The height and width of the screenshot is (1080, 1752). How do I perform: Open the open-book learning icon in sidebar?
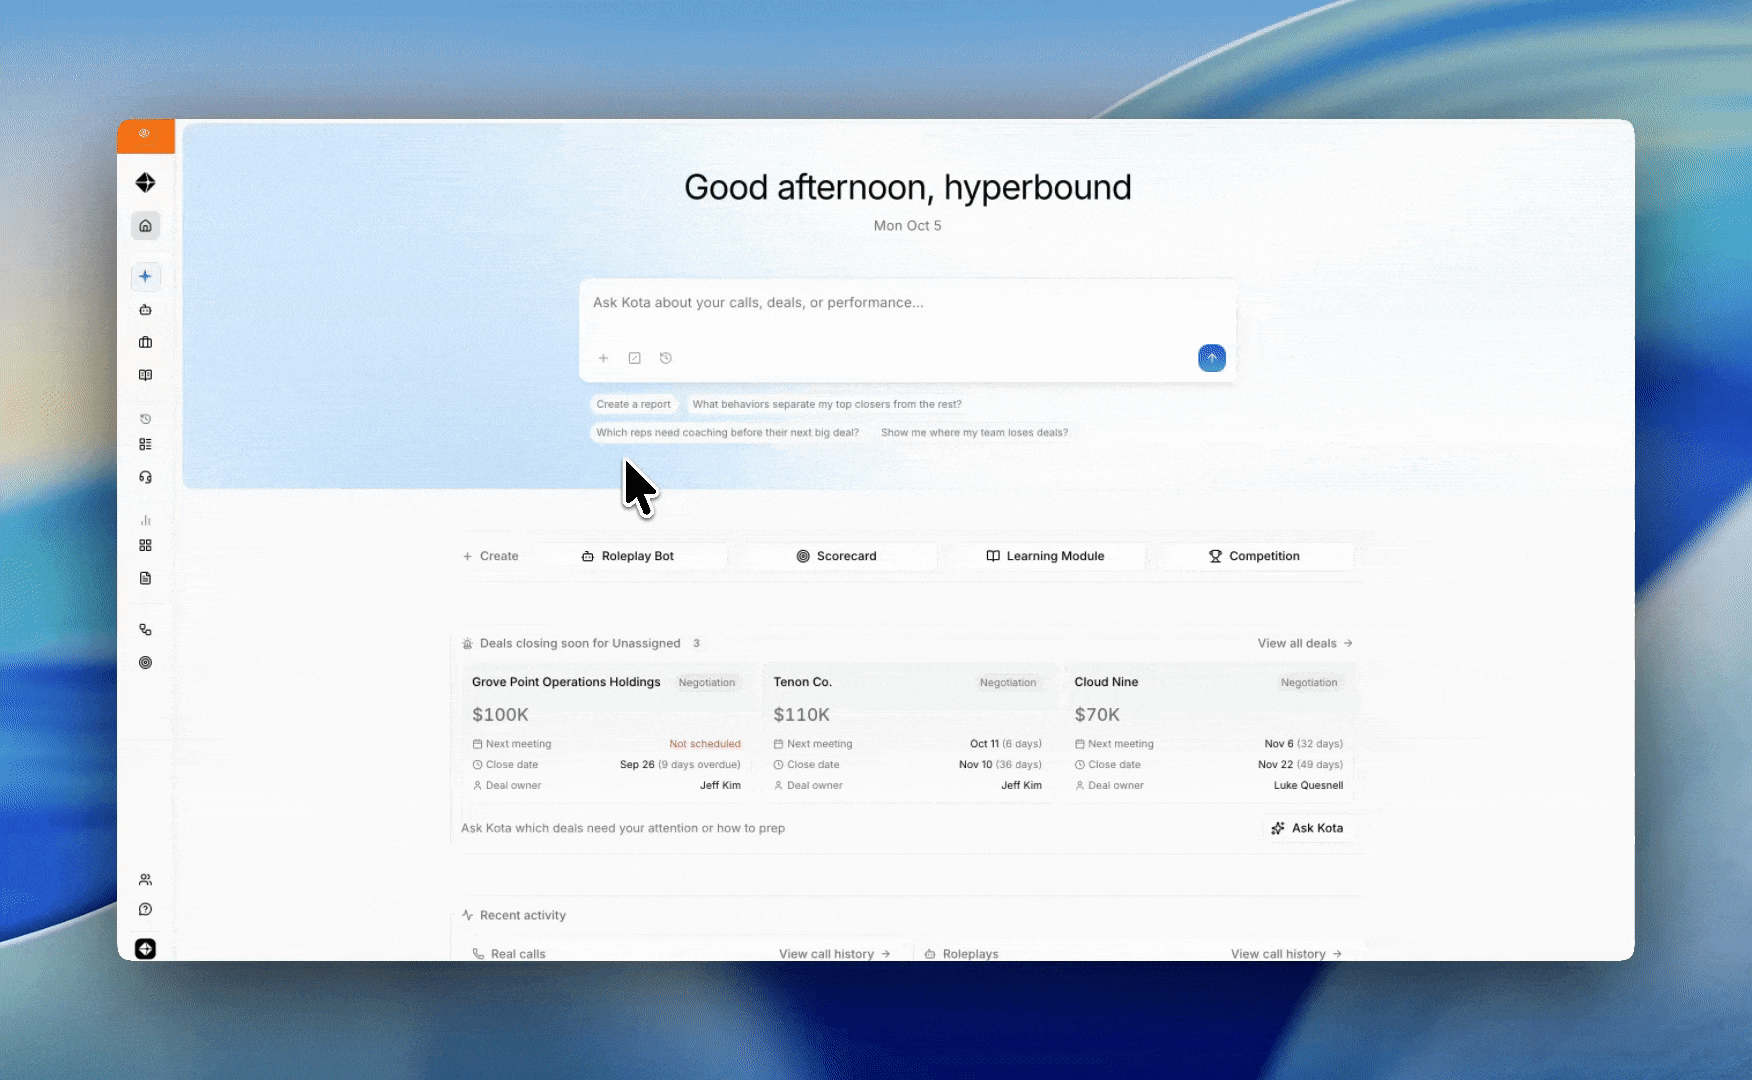click(x=145, y=375)
